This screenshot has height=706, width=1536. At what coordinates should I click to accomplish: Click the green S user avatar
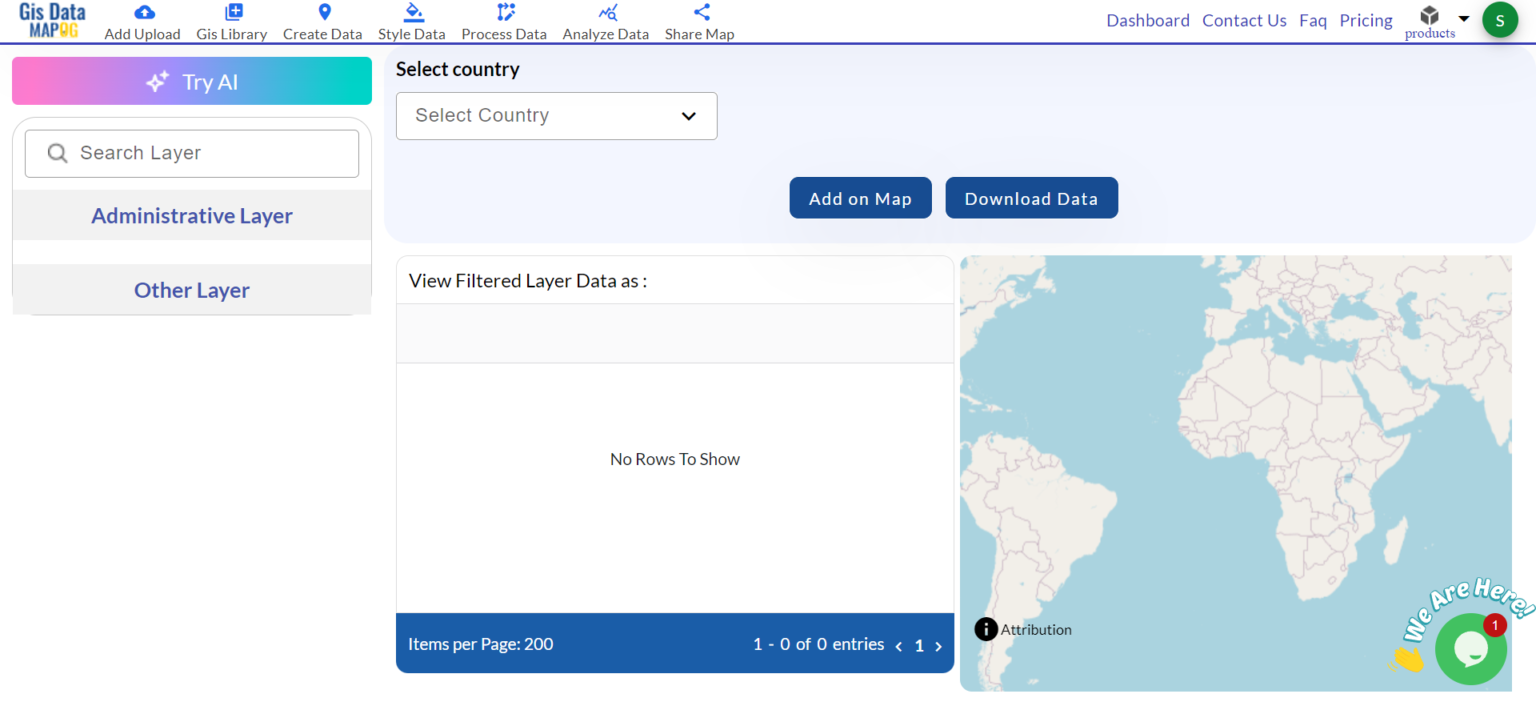1500,20
